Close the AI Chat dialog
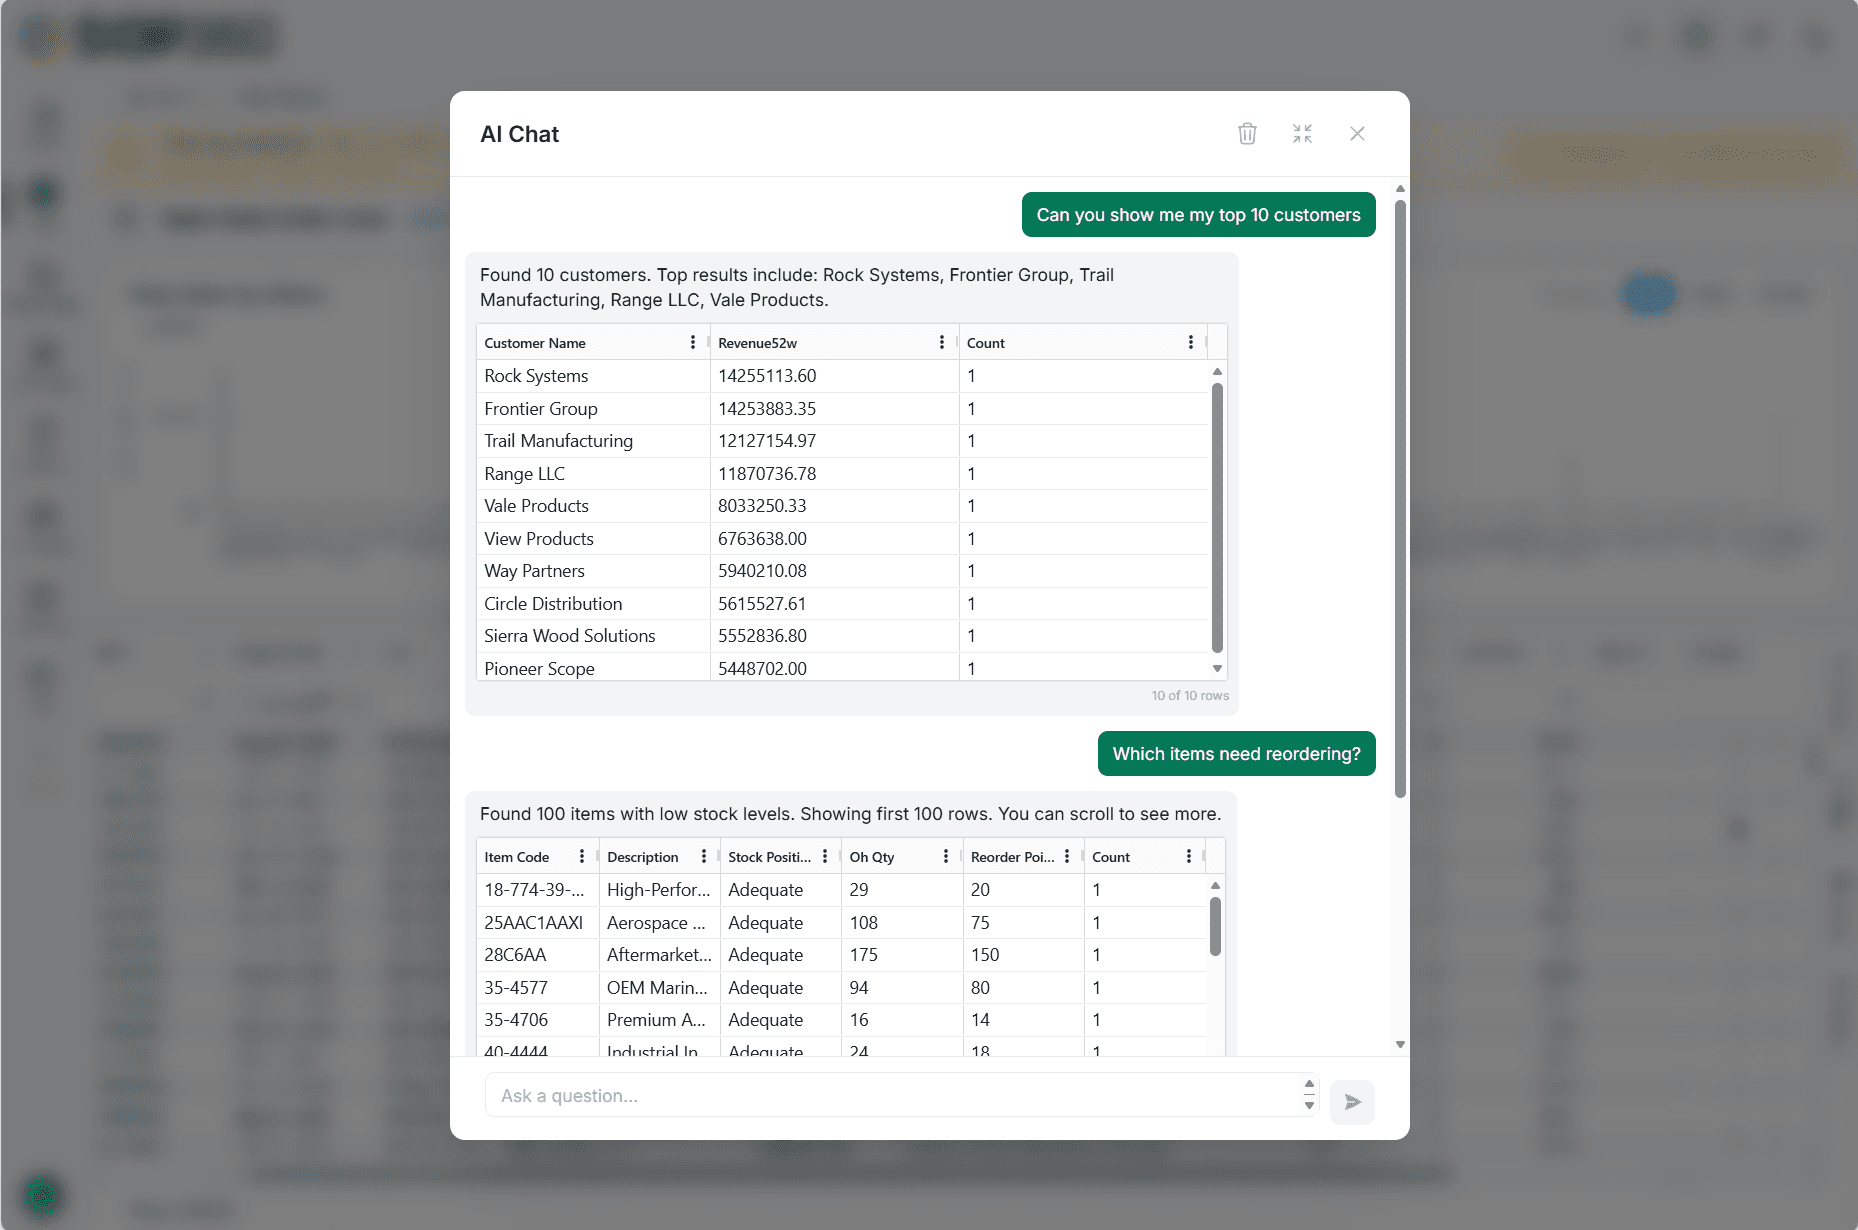1858x1230 pixels. click(x=1357, y=134)
